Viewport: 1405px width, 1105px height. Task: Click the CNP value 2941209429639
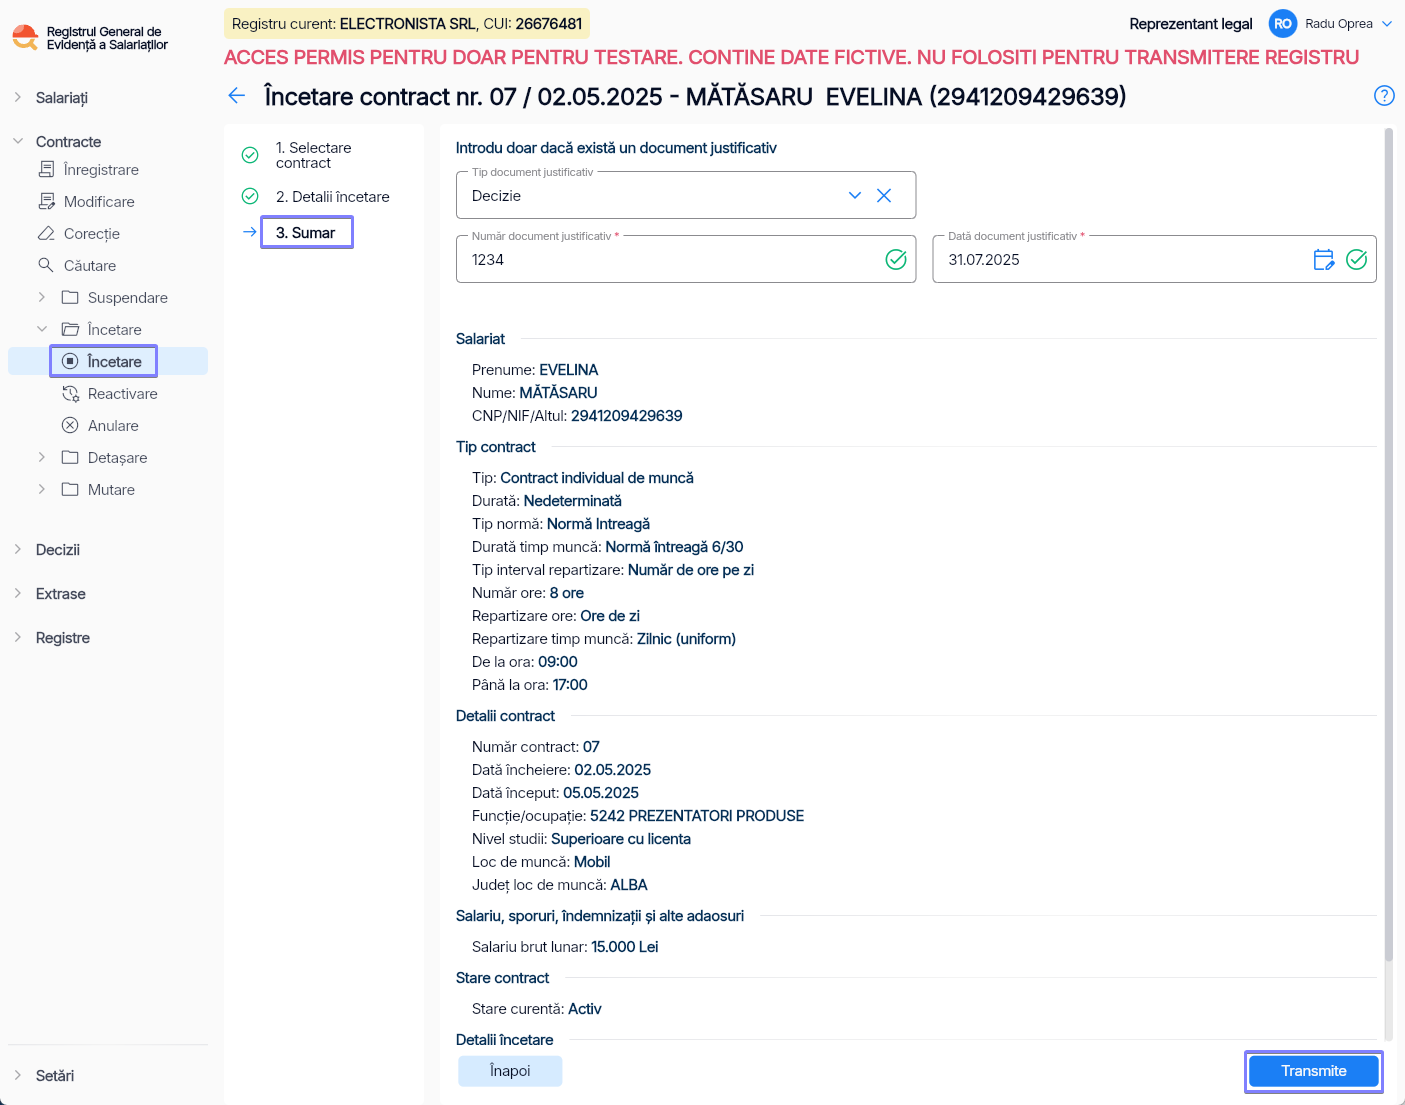(x=627, y=416)
